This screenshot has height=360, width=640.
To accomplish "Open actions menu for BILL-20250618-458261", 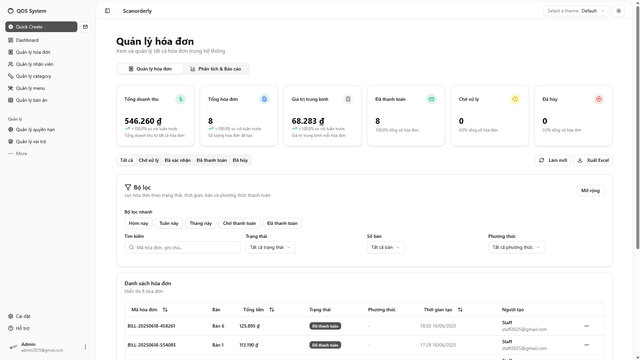I will coord(587,326).
